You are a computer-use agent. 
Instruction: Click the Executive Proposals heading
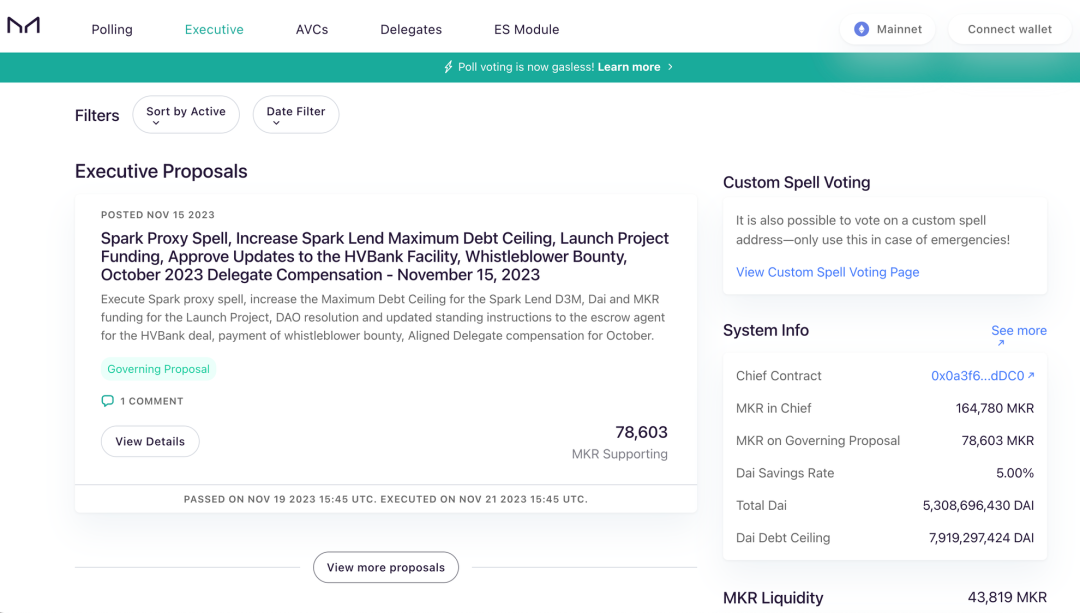pos(161,172)
